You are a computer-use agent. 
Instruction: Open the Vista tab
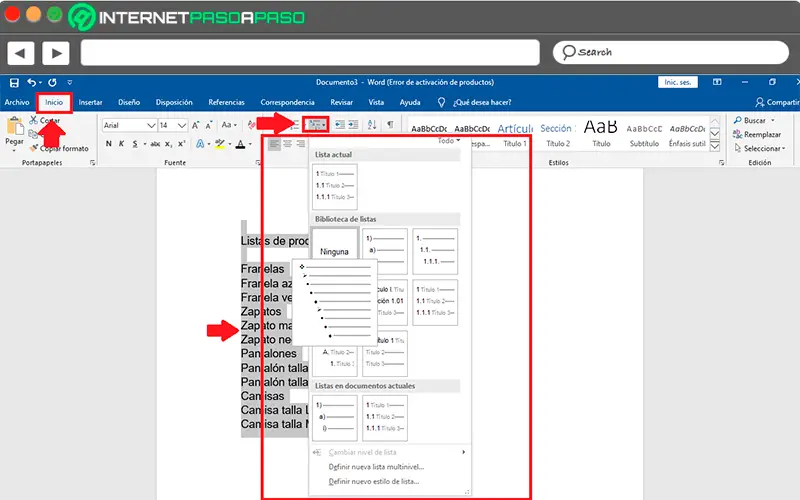[x=376, y=102]
